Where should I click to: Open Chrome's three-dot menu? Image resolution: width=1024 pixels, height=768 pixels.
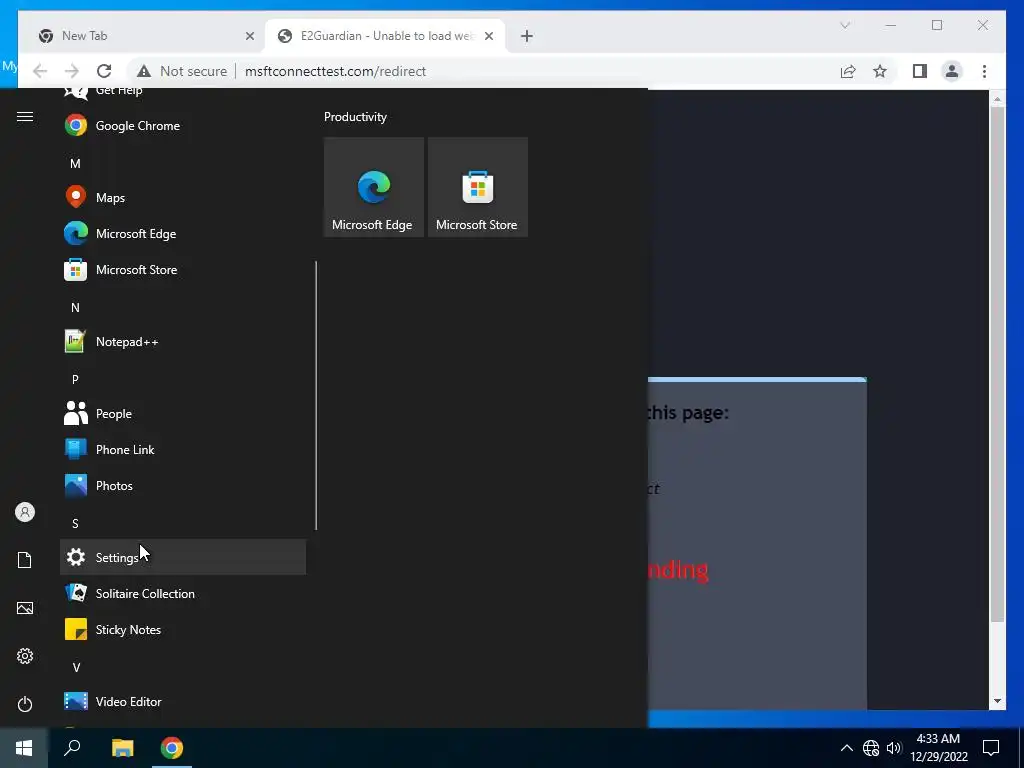[x=984, y=71]
